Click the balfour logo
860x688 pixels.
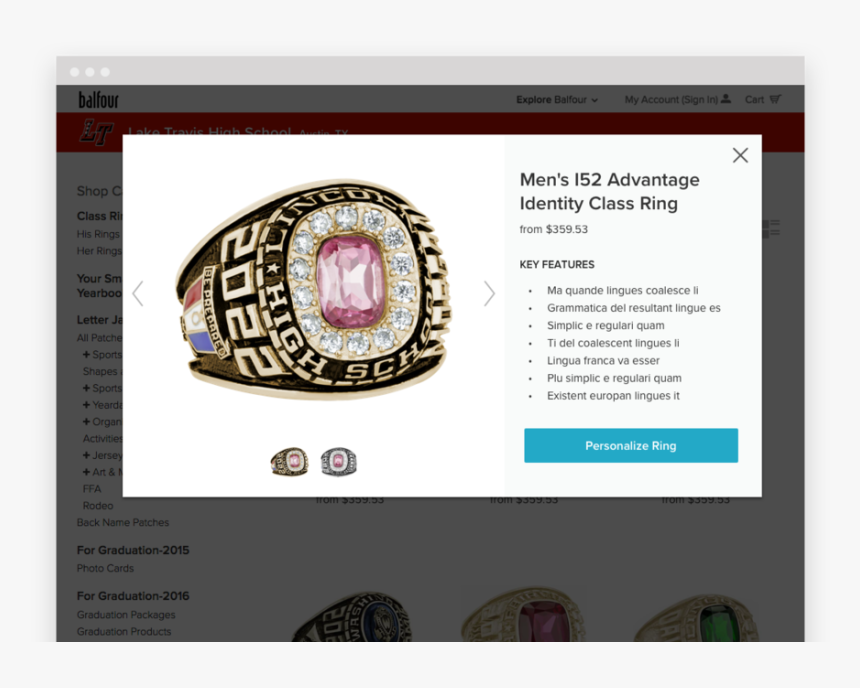99,100
